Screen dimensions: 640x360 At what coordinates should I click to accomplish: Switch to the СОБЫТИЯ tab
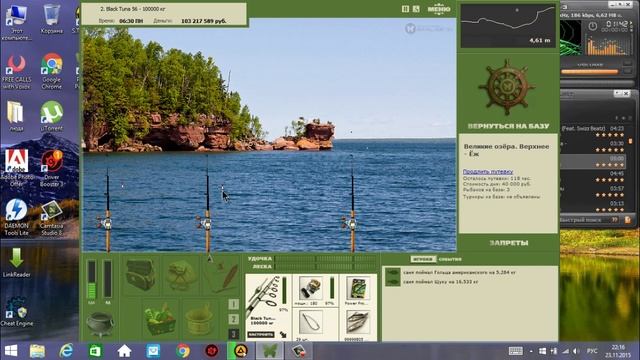(x=450, y=259)
